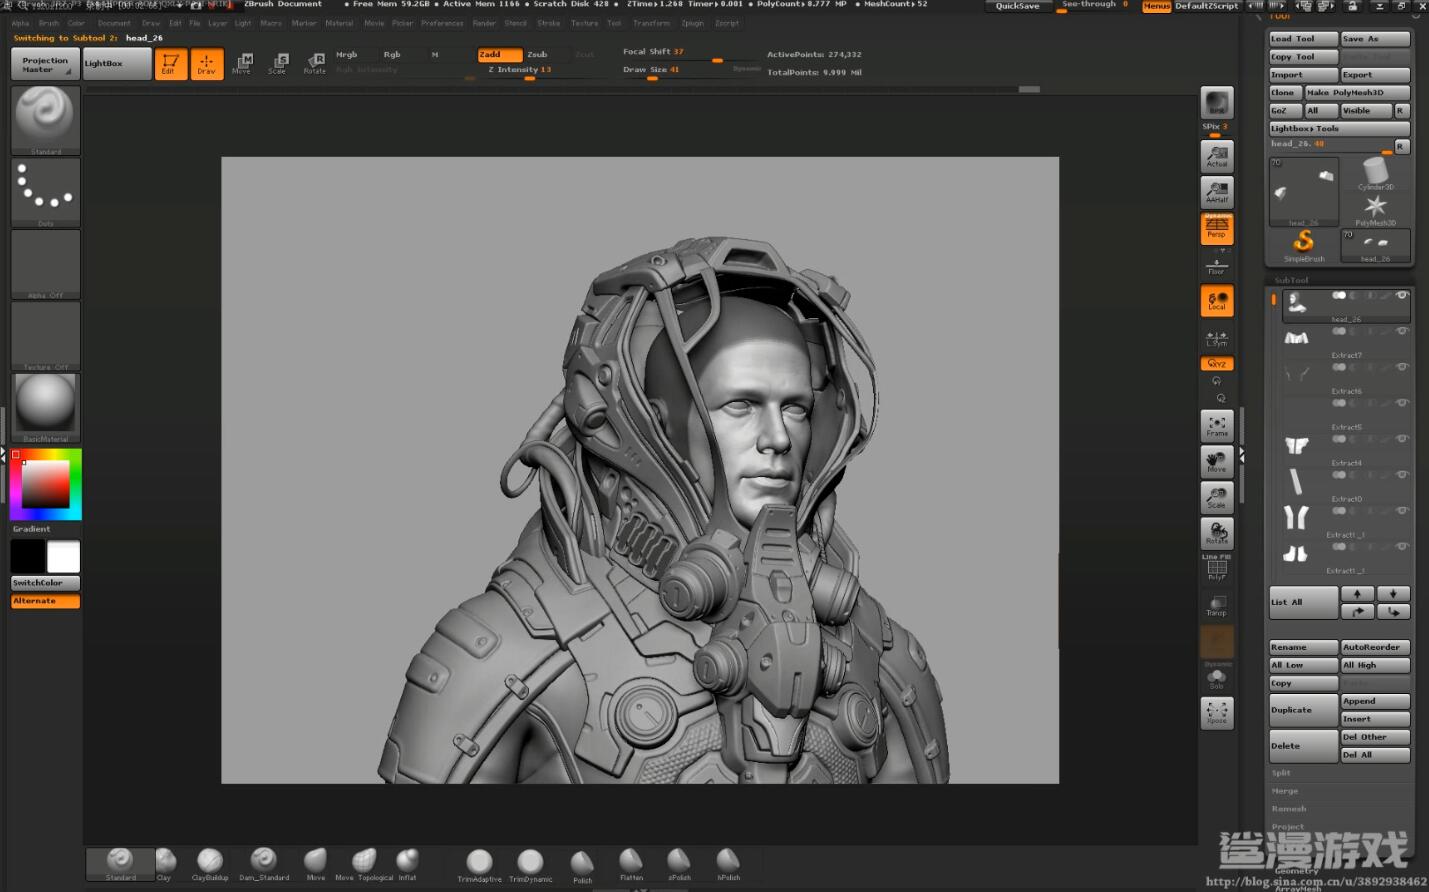
Task: Pick the Flatten brush in bottom shelf
Action: (631, 865)
